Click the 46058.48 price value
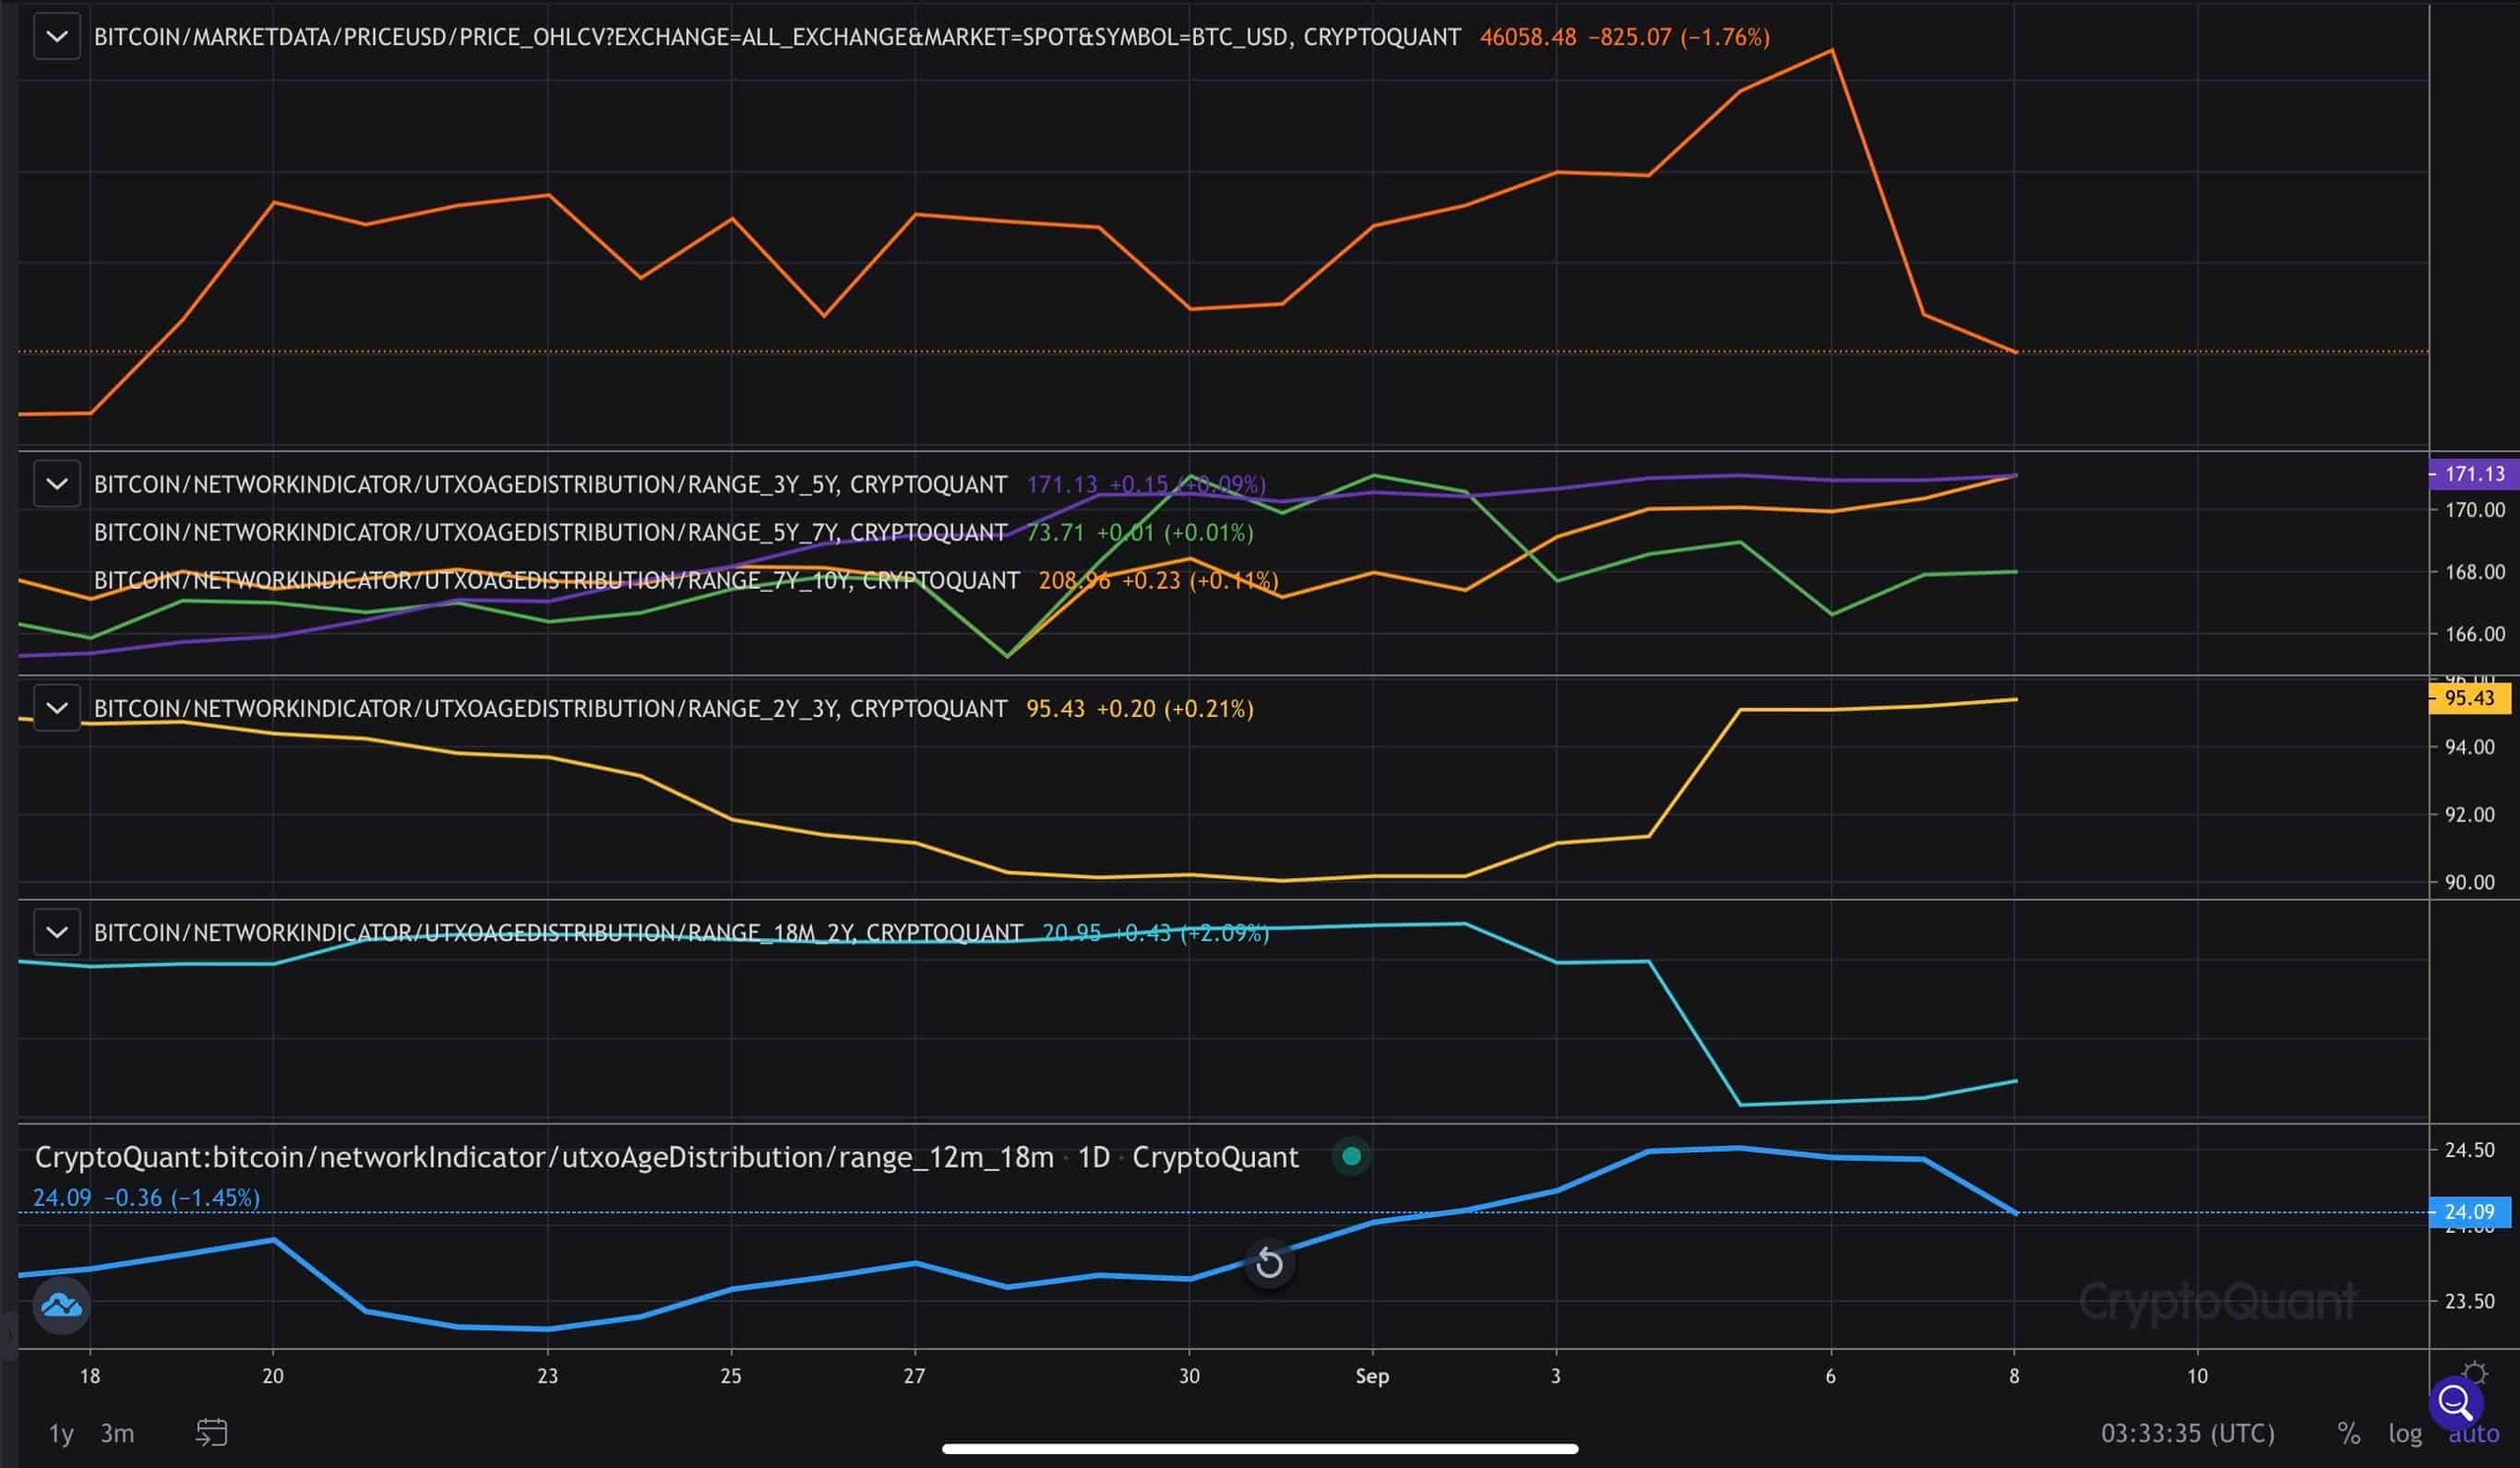This screenshot has height=1468, width=2520. click(1528, 37)
